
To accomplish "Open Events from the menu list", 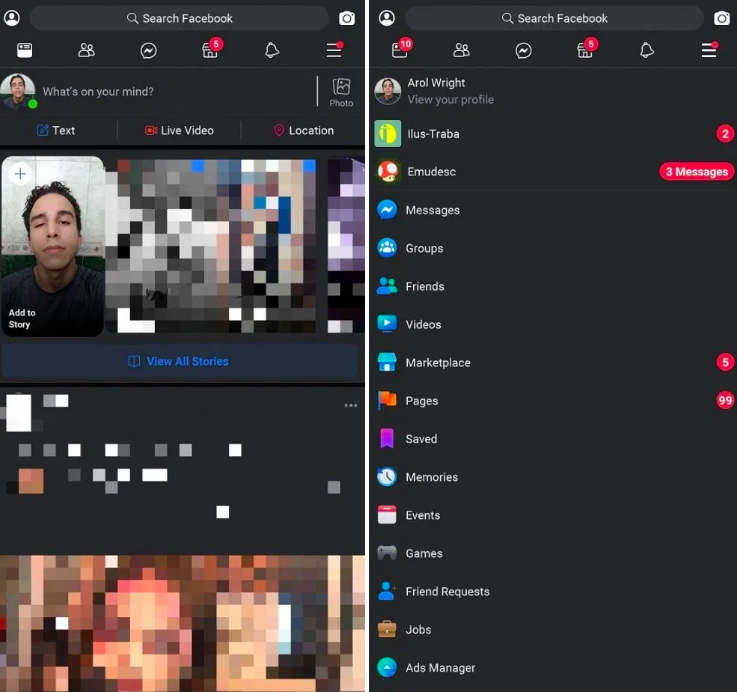I will (422, 515).
